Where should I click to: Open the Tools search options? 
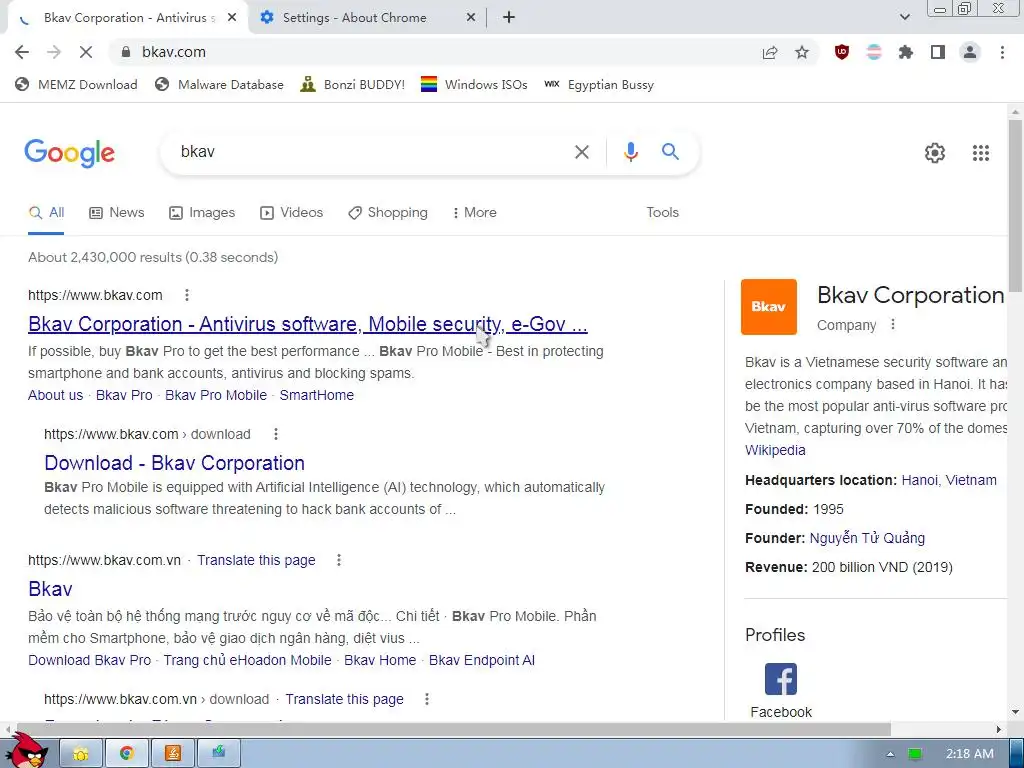point(662,213)
